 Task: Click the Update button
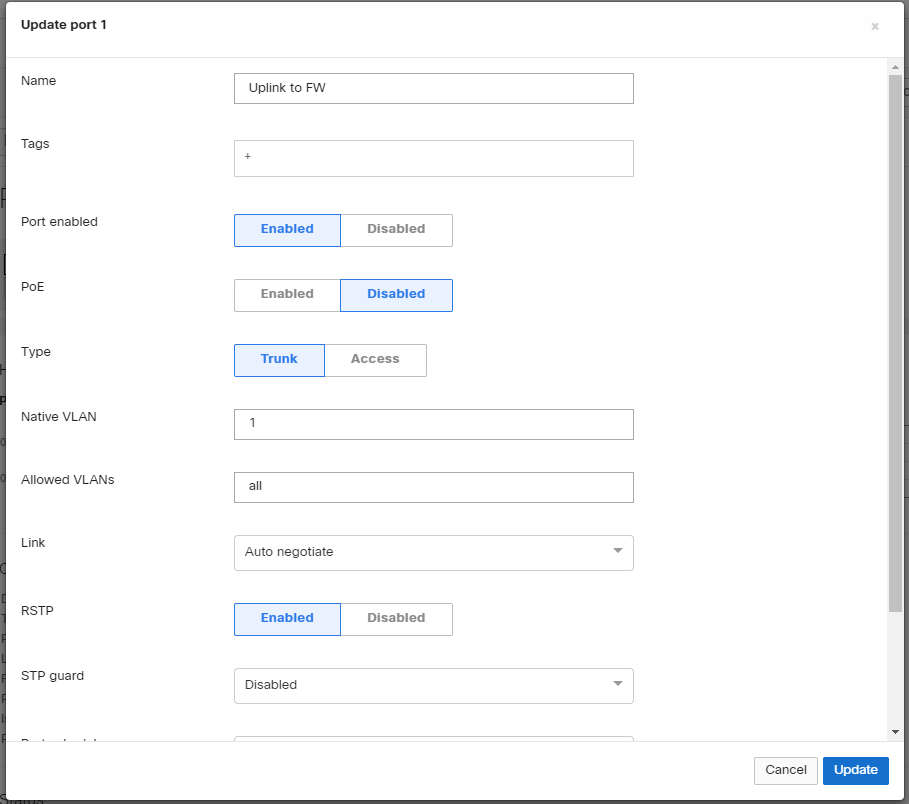pyautogui.click(x=855, y=770)
